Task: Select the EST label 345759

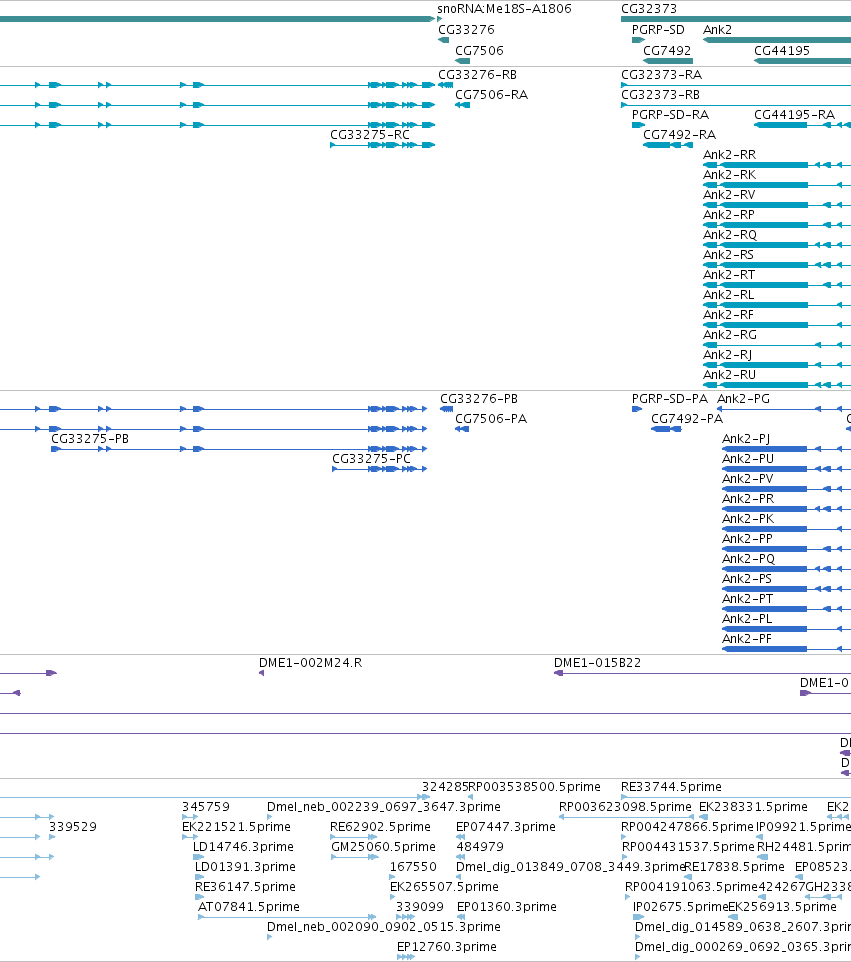Action: coord(206,807)
